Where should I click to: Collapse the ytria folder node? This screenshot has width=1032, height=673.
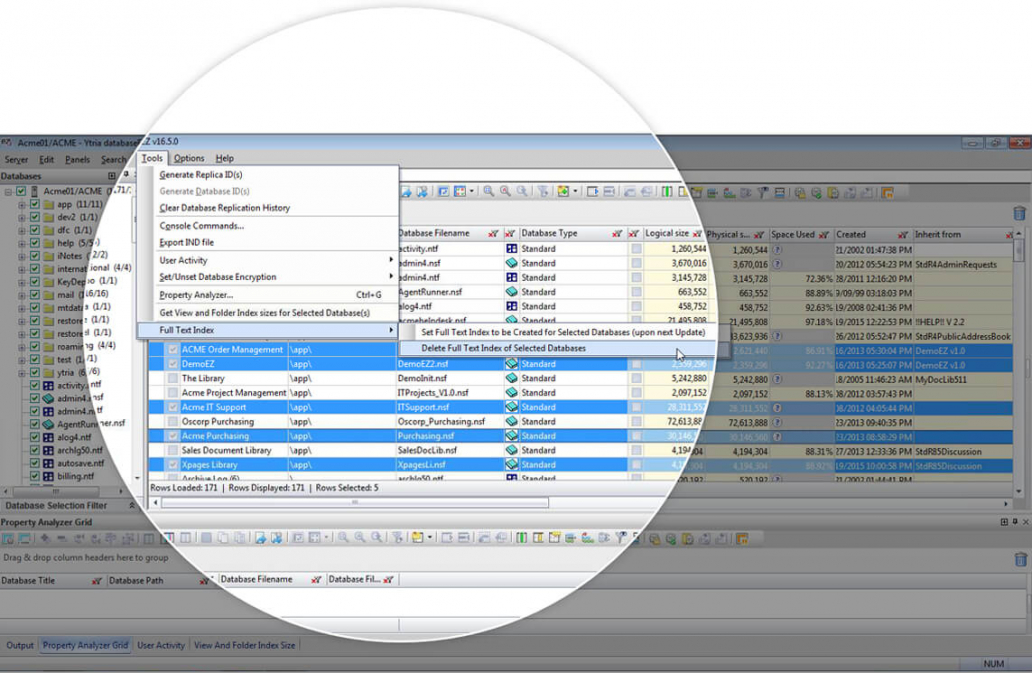point(22,372)
